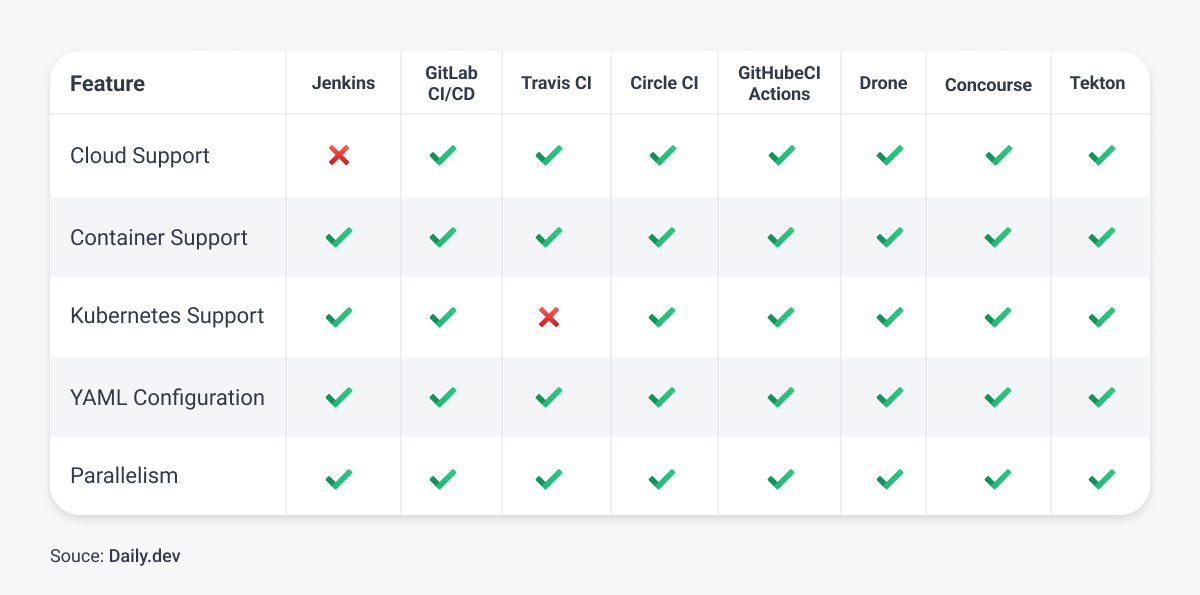Click the Parallelism row label

coord(124,475)
